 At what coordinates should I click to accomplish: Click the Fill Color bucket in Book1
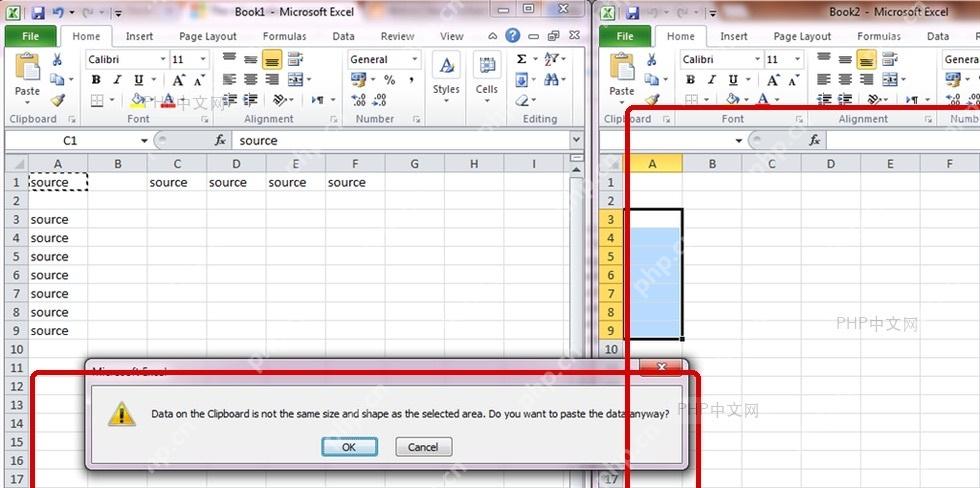point(138,99)
